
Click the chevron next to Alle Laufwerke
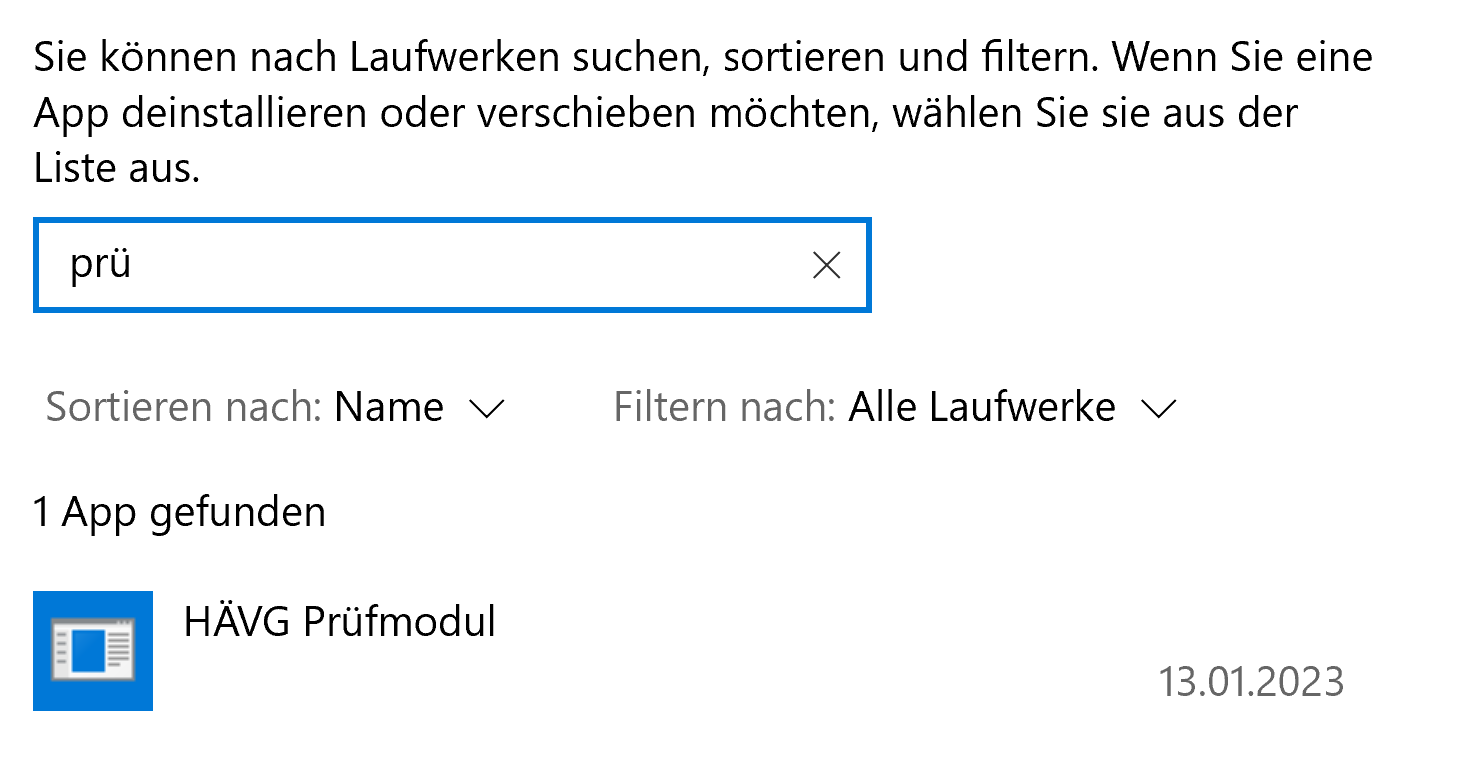coord(1160,408)
